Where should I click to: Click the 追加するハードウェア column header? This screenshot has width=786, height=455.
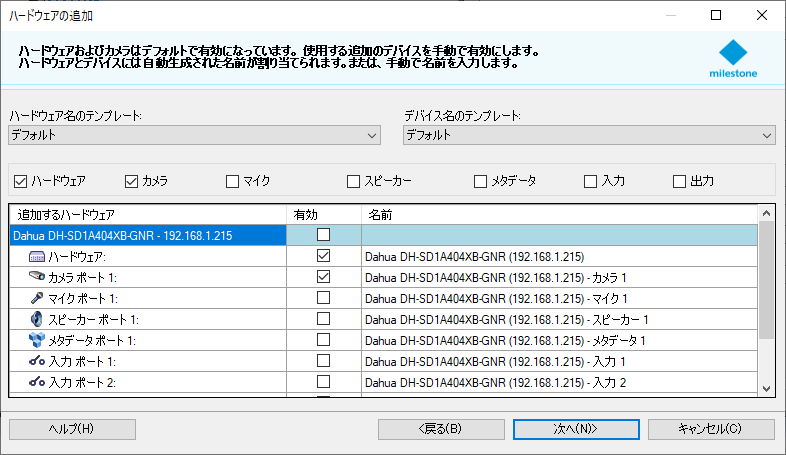point(148,215)
